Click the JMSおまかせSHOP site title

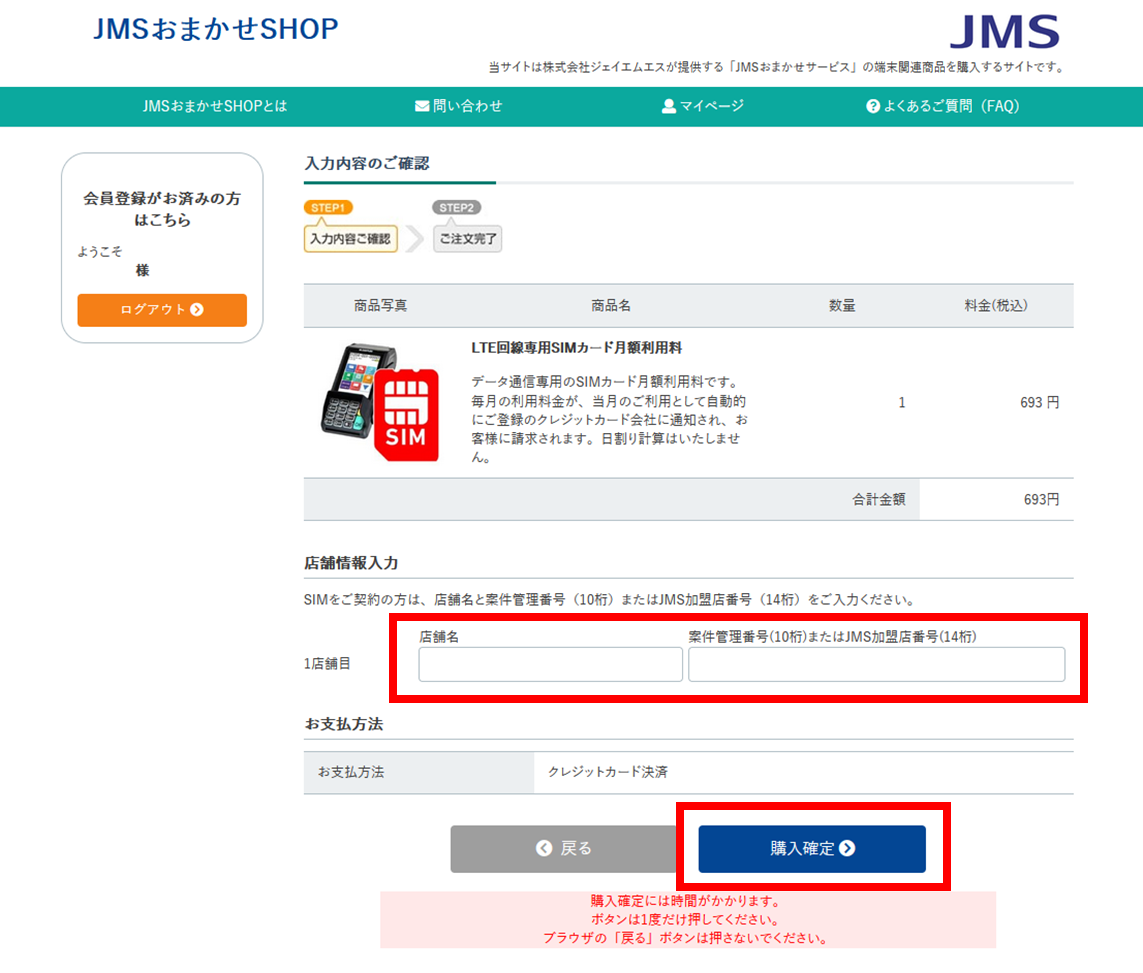(216, 29)
